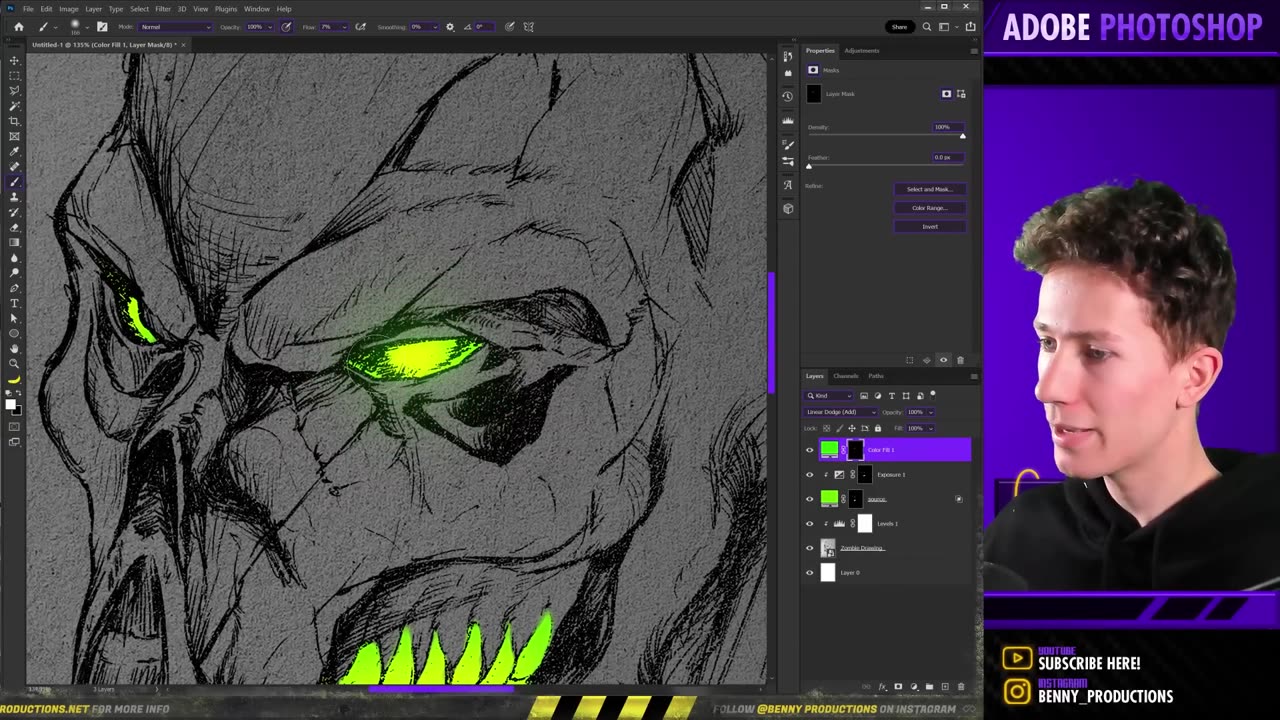Click layer style fx icon

[882, 687]
